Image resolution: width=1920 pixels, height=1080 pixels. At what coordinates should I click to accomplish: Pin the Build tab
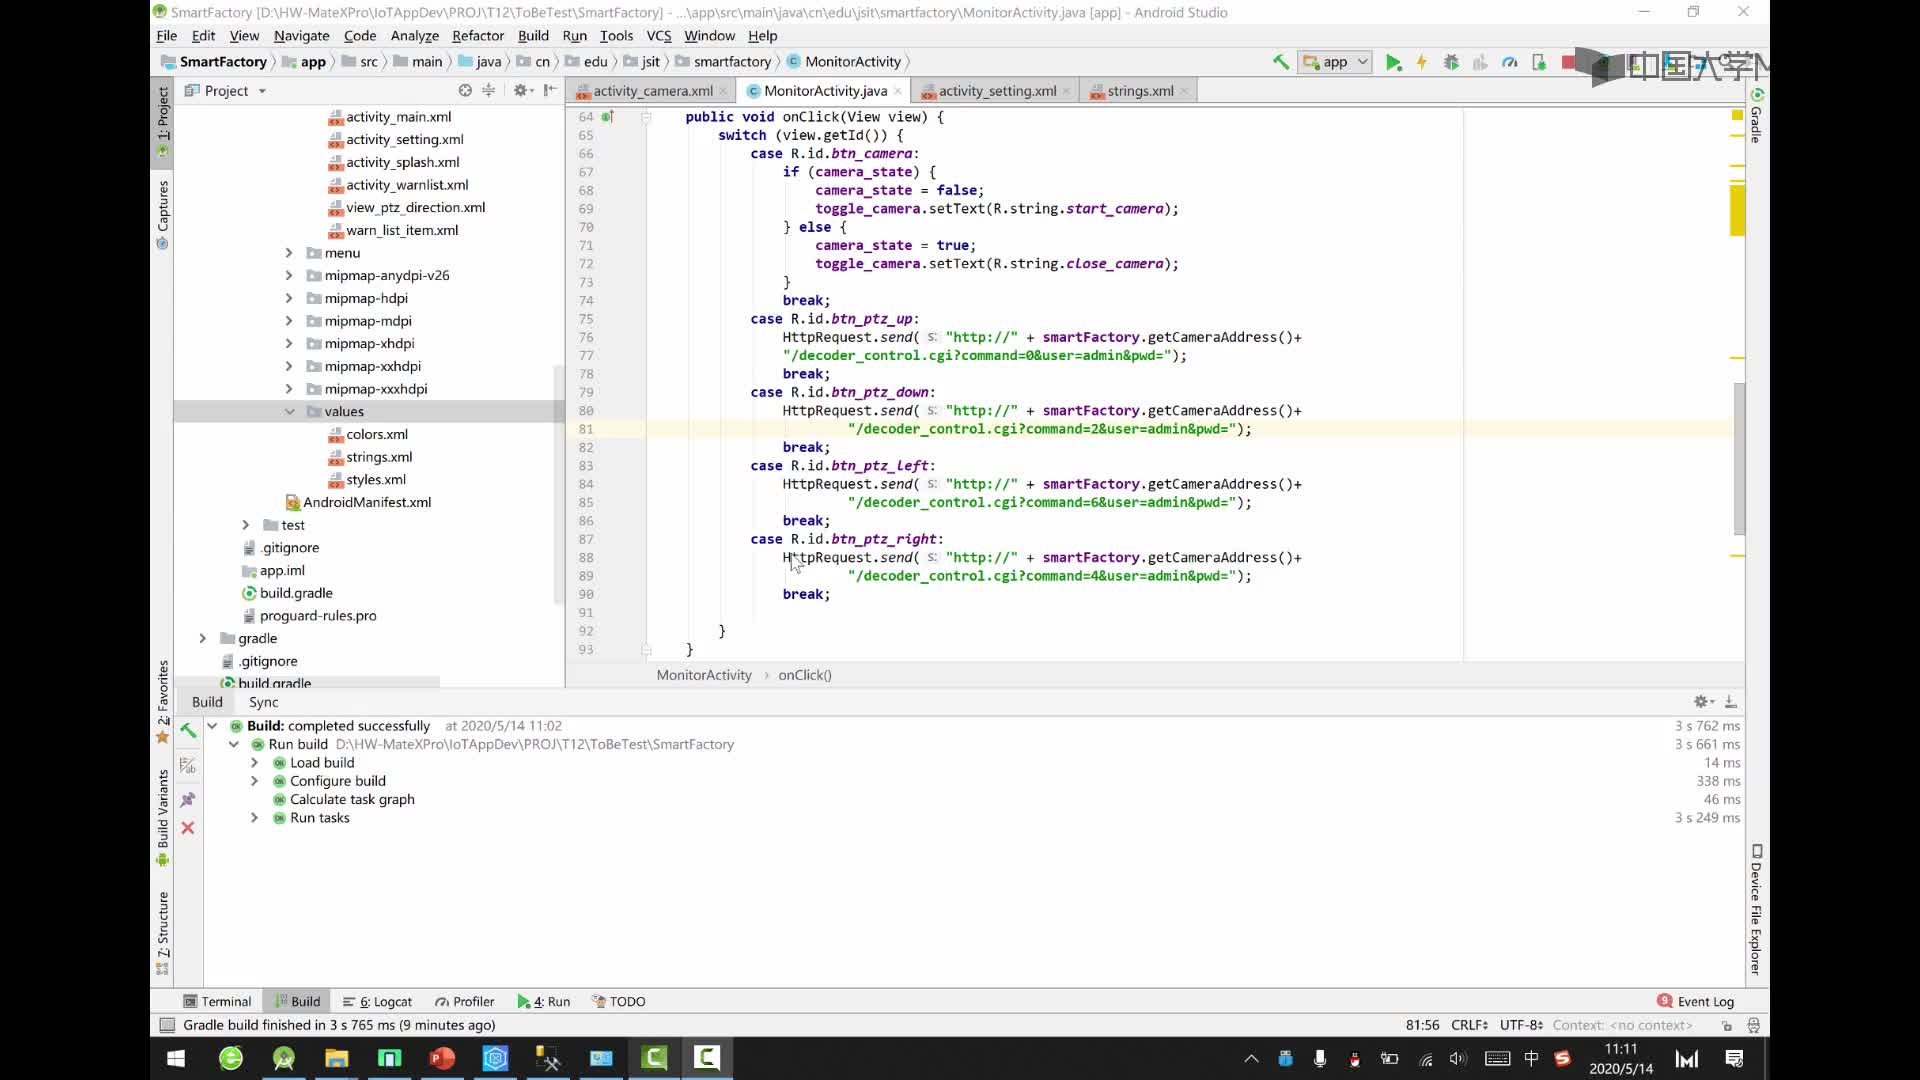pyautogui.click(x=187, y=799)
